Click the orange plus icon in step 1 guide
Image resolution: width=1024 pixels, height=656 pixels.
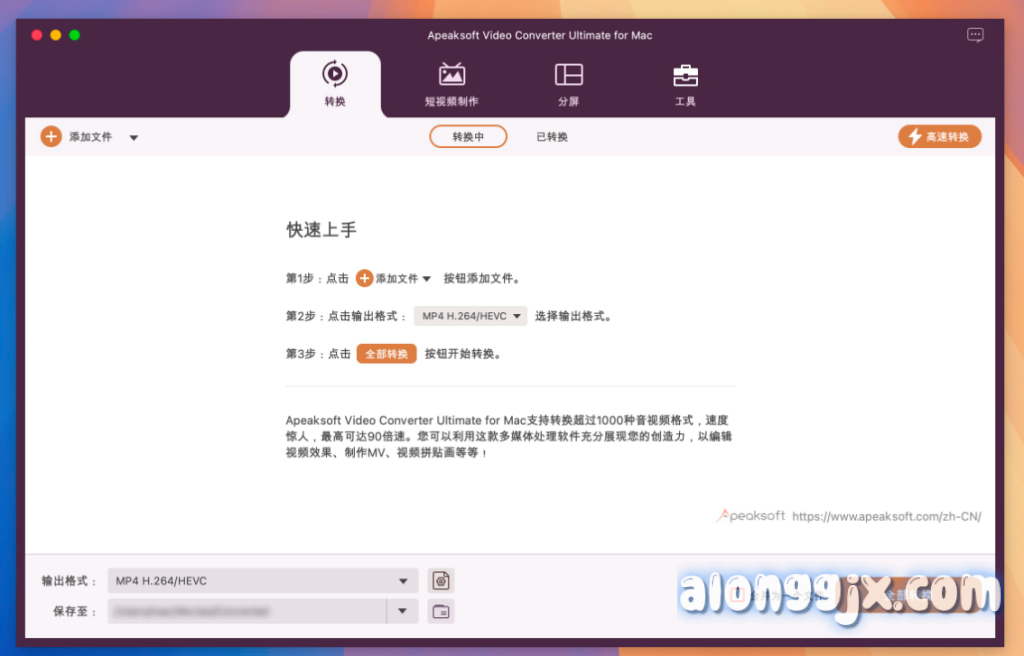[365, 278]
